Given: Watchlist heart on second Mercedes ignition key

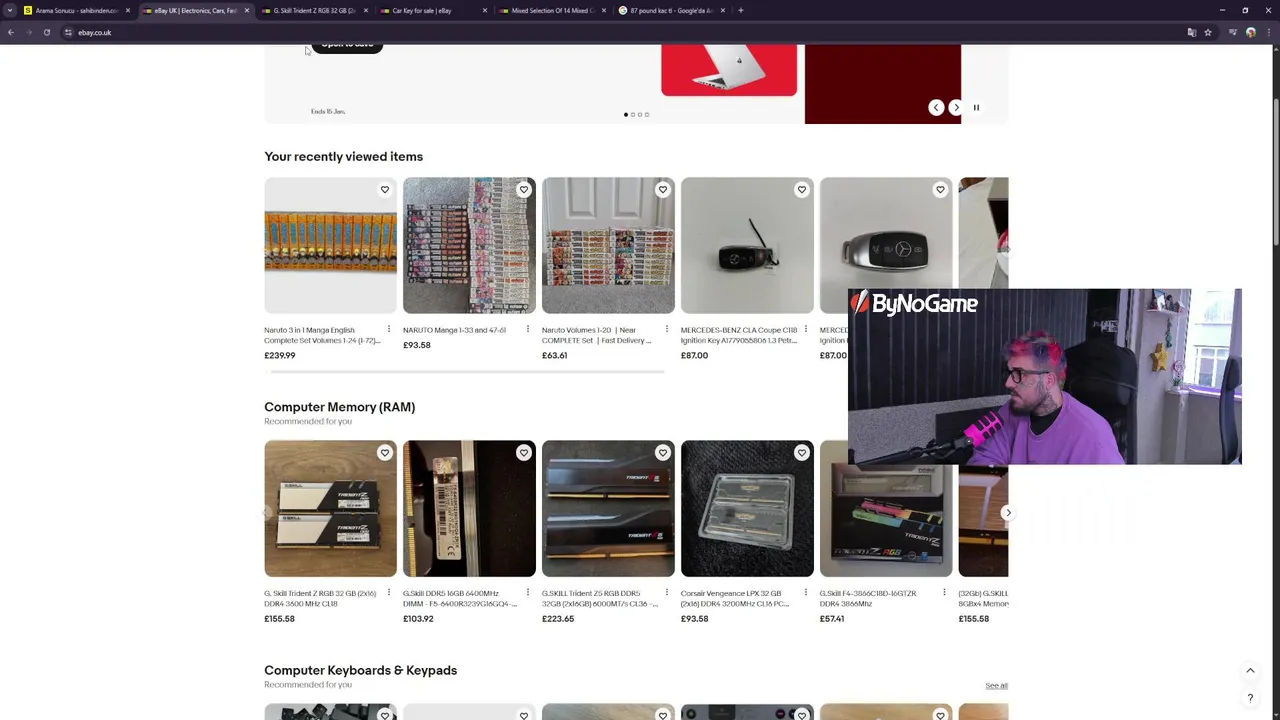Looking at the screenshot, I should coord(940,189).
